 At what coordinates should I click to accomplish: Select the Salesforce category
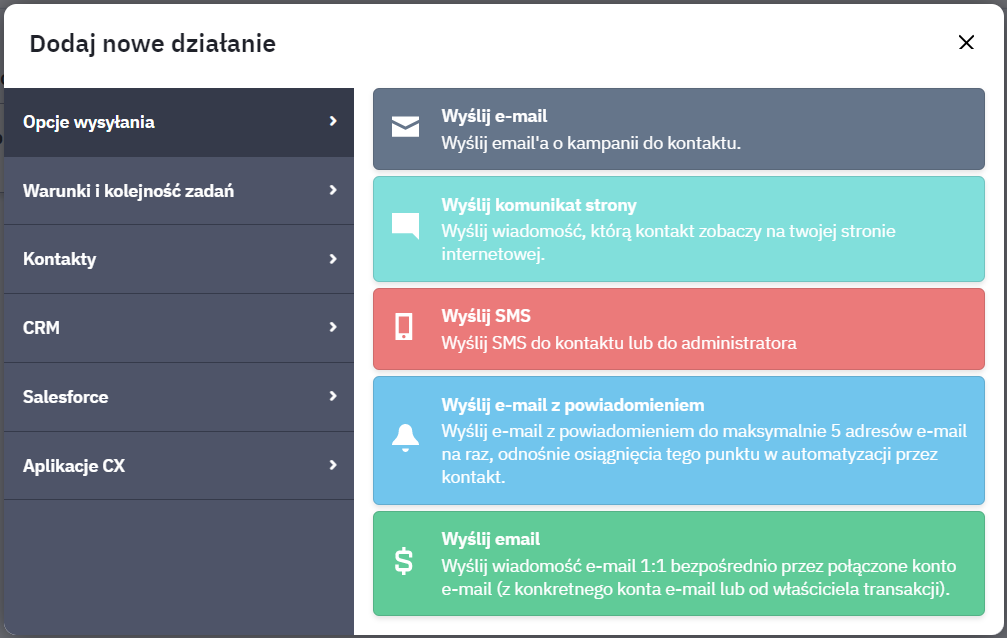[179, 397]
